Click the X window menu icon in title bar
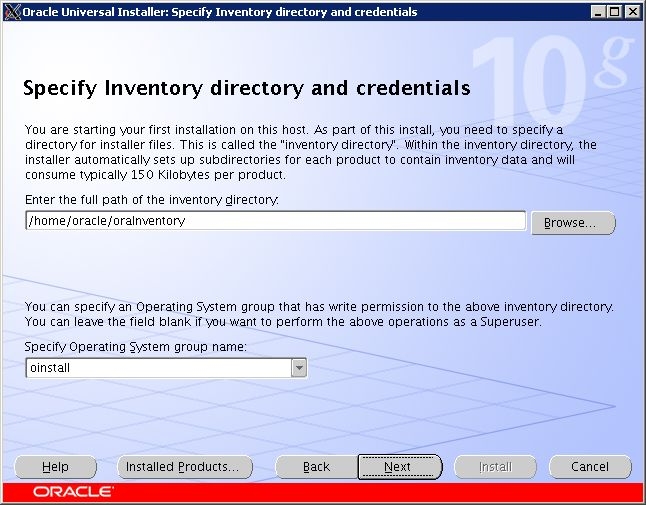The width and height of the screenshot is (646, 505). (x=11, y=12)
